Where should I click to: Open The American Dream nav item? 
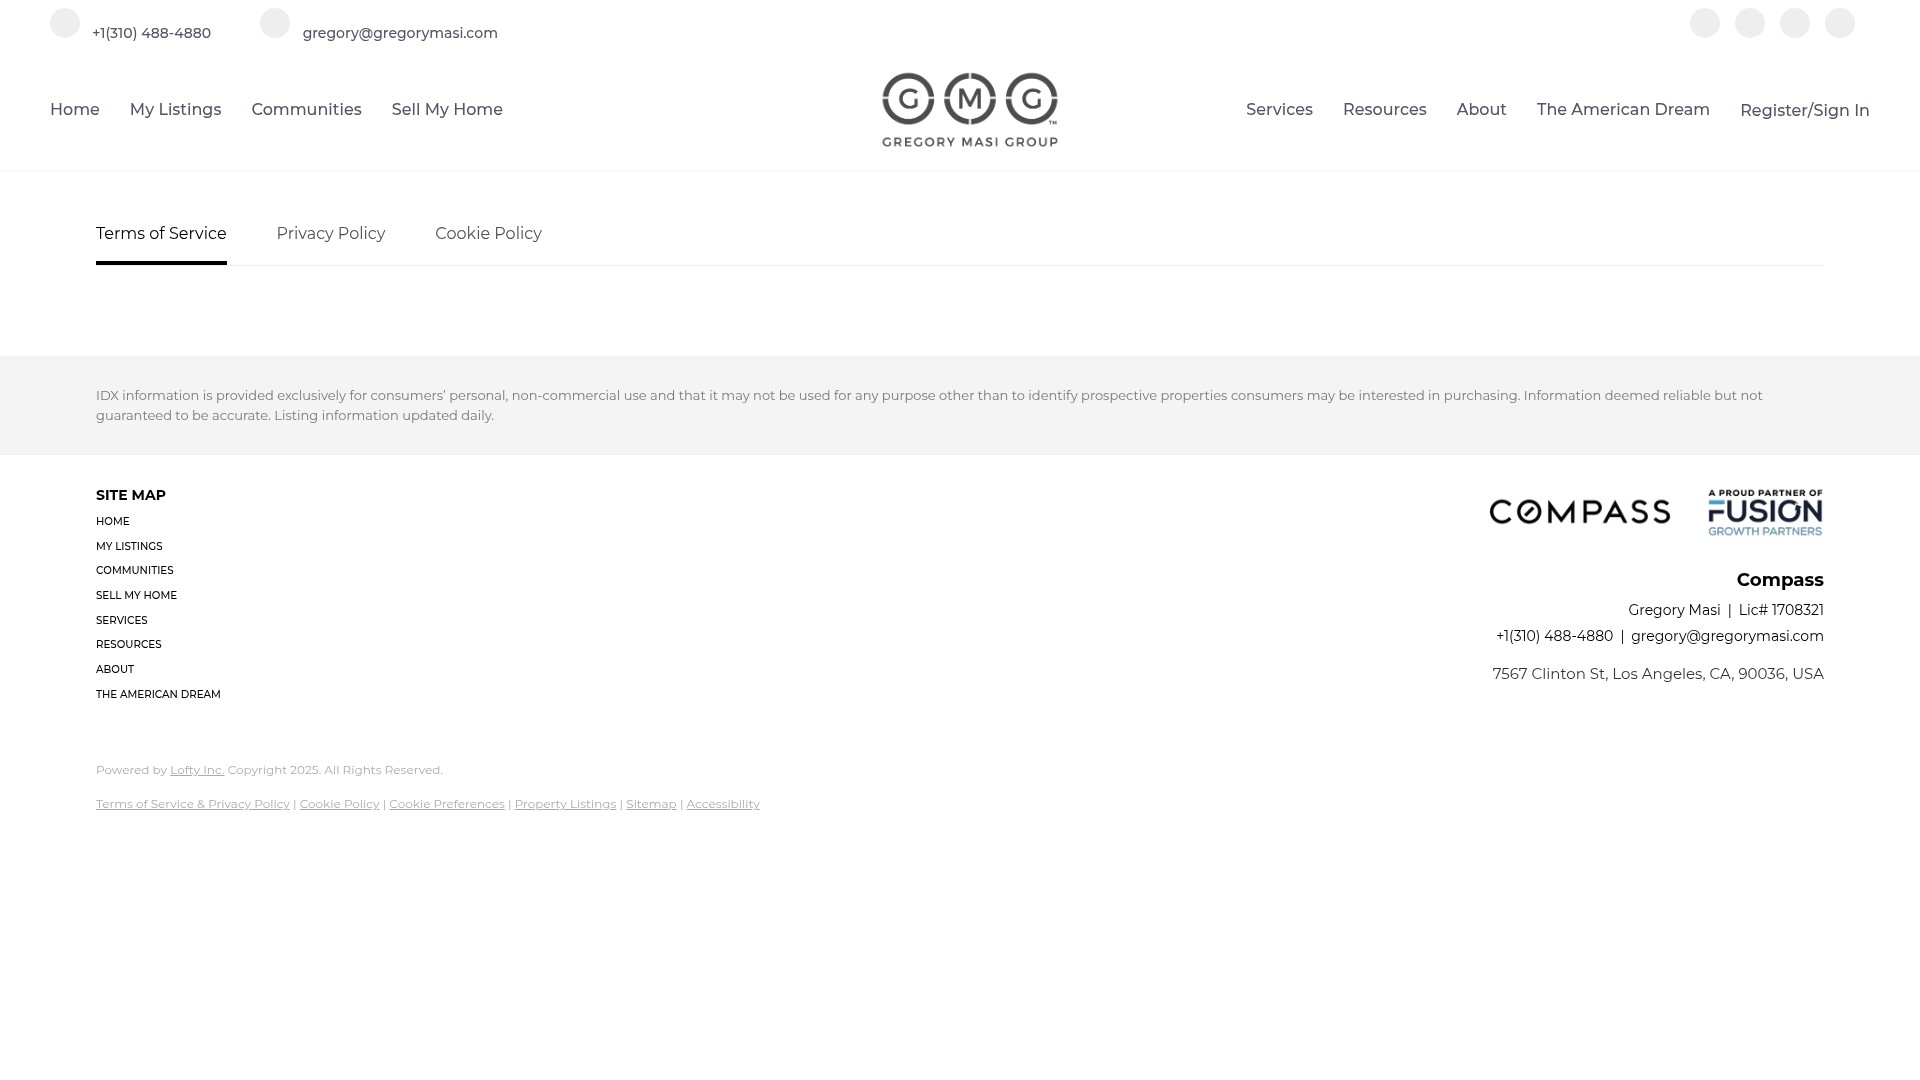coord(1623,110)
